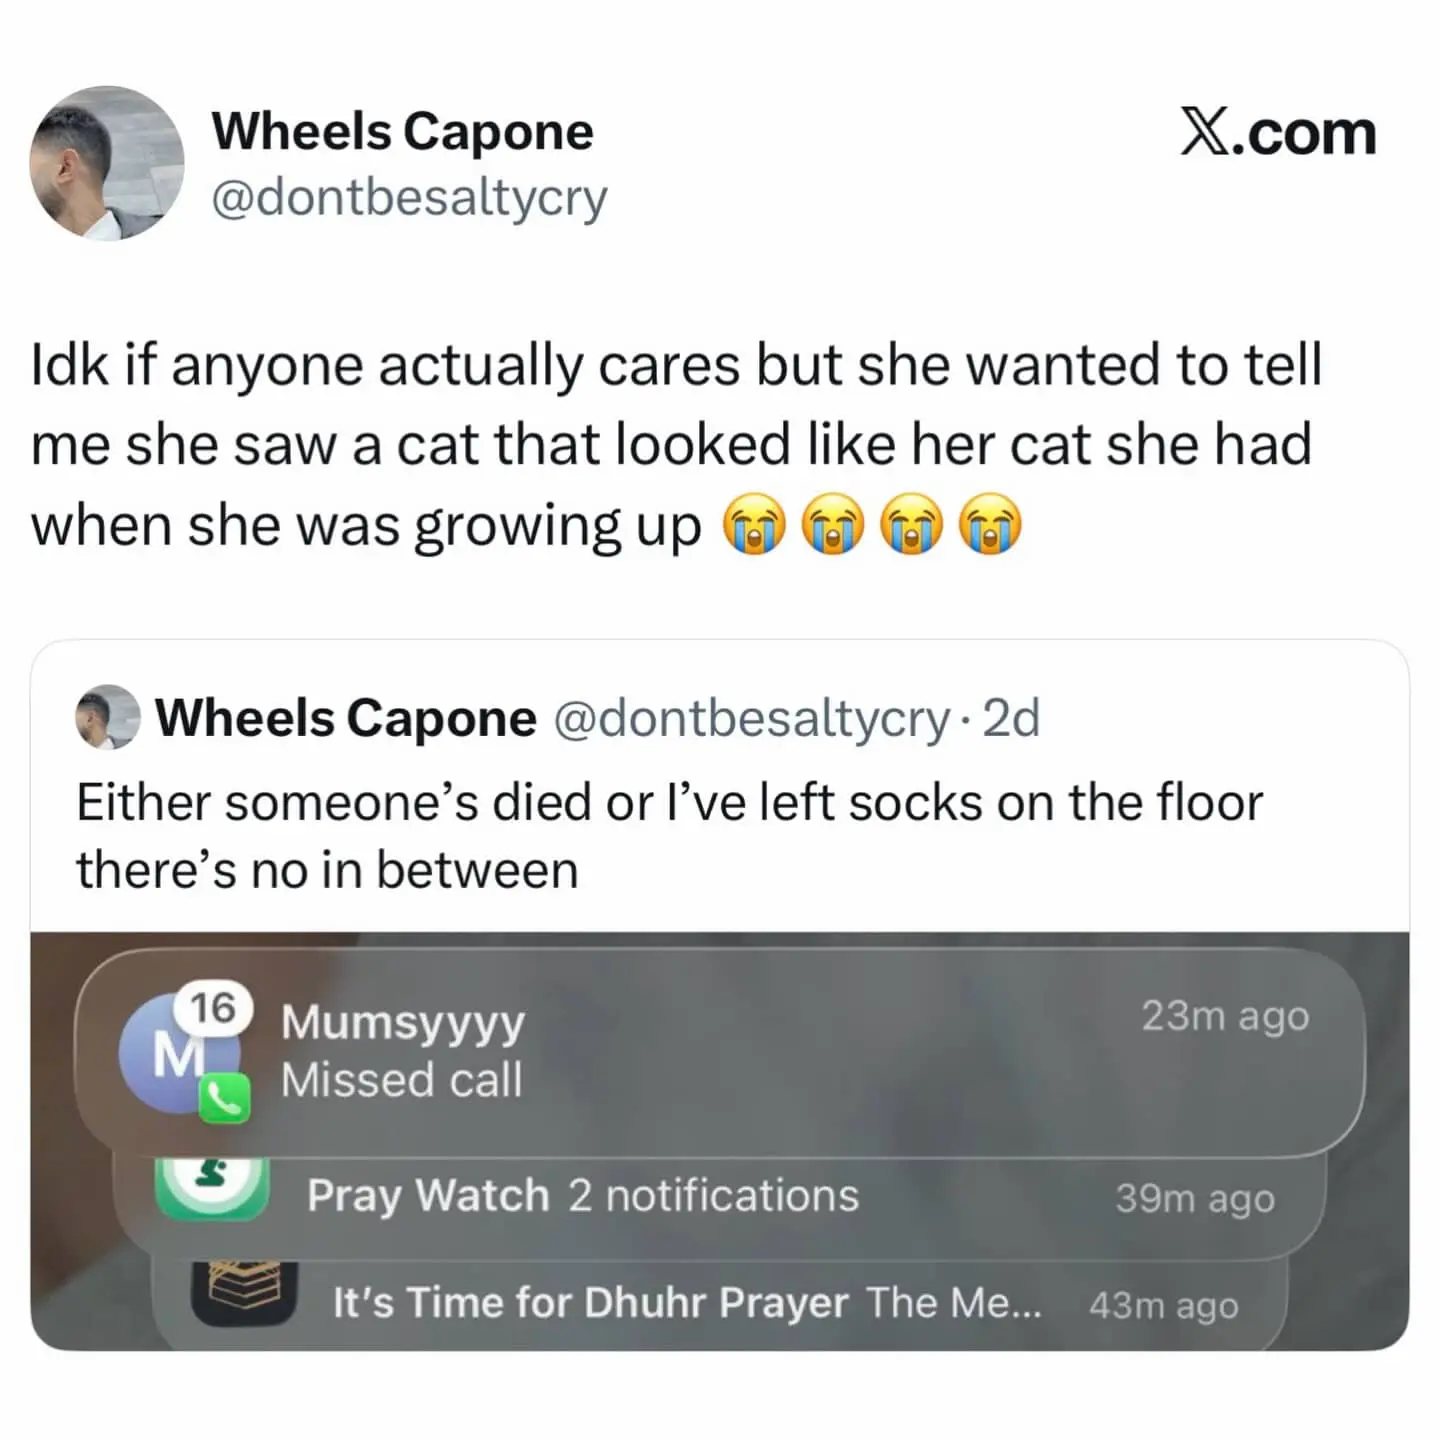Viewport: 1440px width, 1440px height.
Task: Click the 2d timestamp on quoted tweet
Action: 1011,718
